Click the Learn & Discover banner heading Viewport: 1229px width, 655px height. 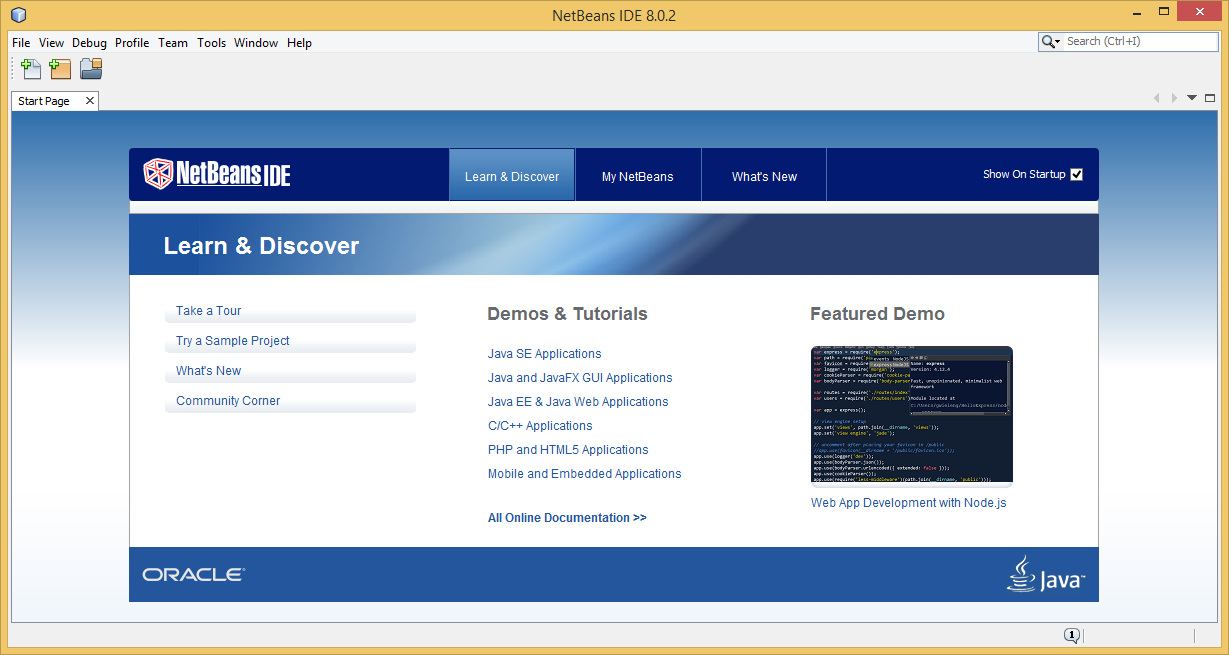261,246
